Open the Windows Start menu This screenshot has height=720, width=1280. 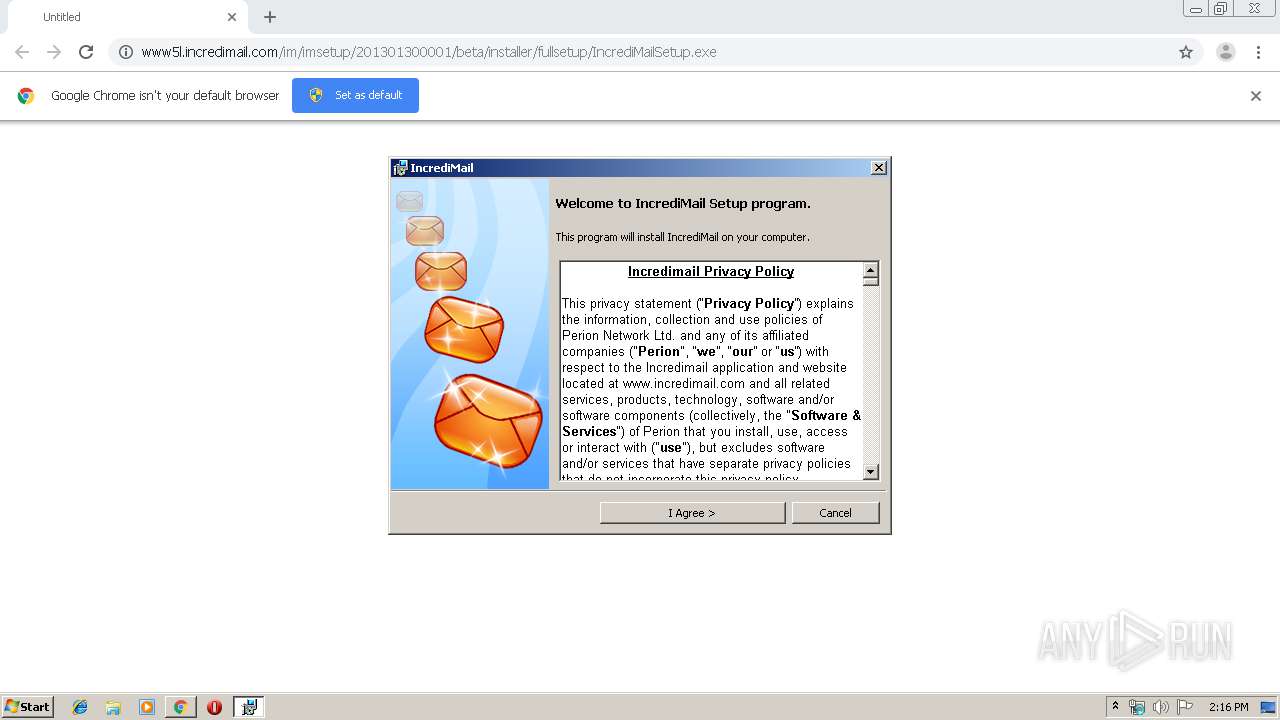click(x=27, y=707)
